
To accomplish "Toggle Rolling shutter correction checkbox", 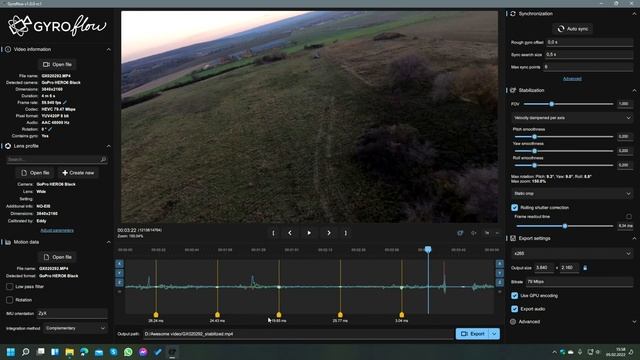I will tap(515, 207).
